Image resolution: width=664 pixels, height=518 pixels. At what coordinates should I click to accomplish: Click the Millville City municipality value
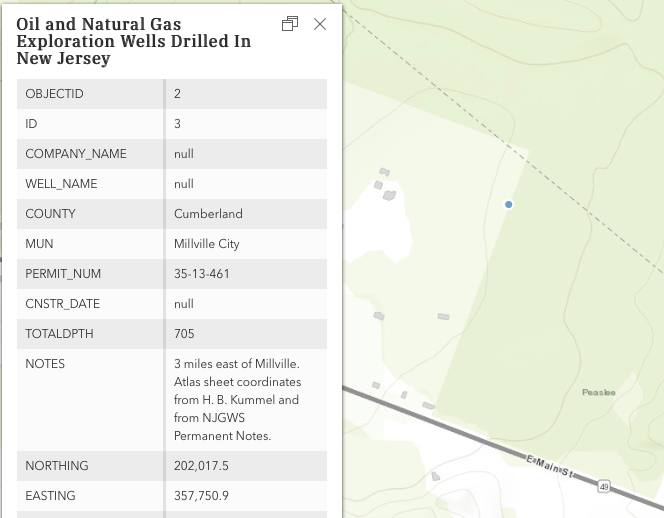point(207,244)
